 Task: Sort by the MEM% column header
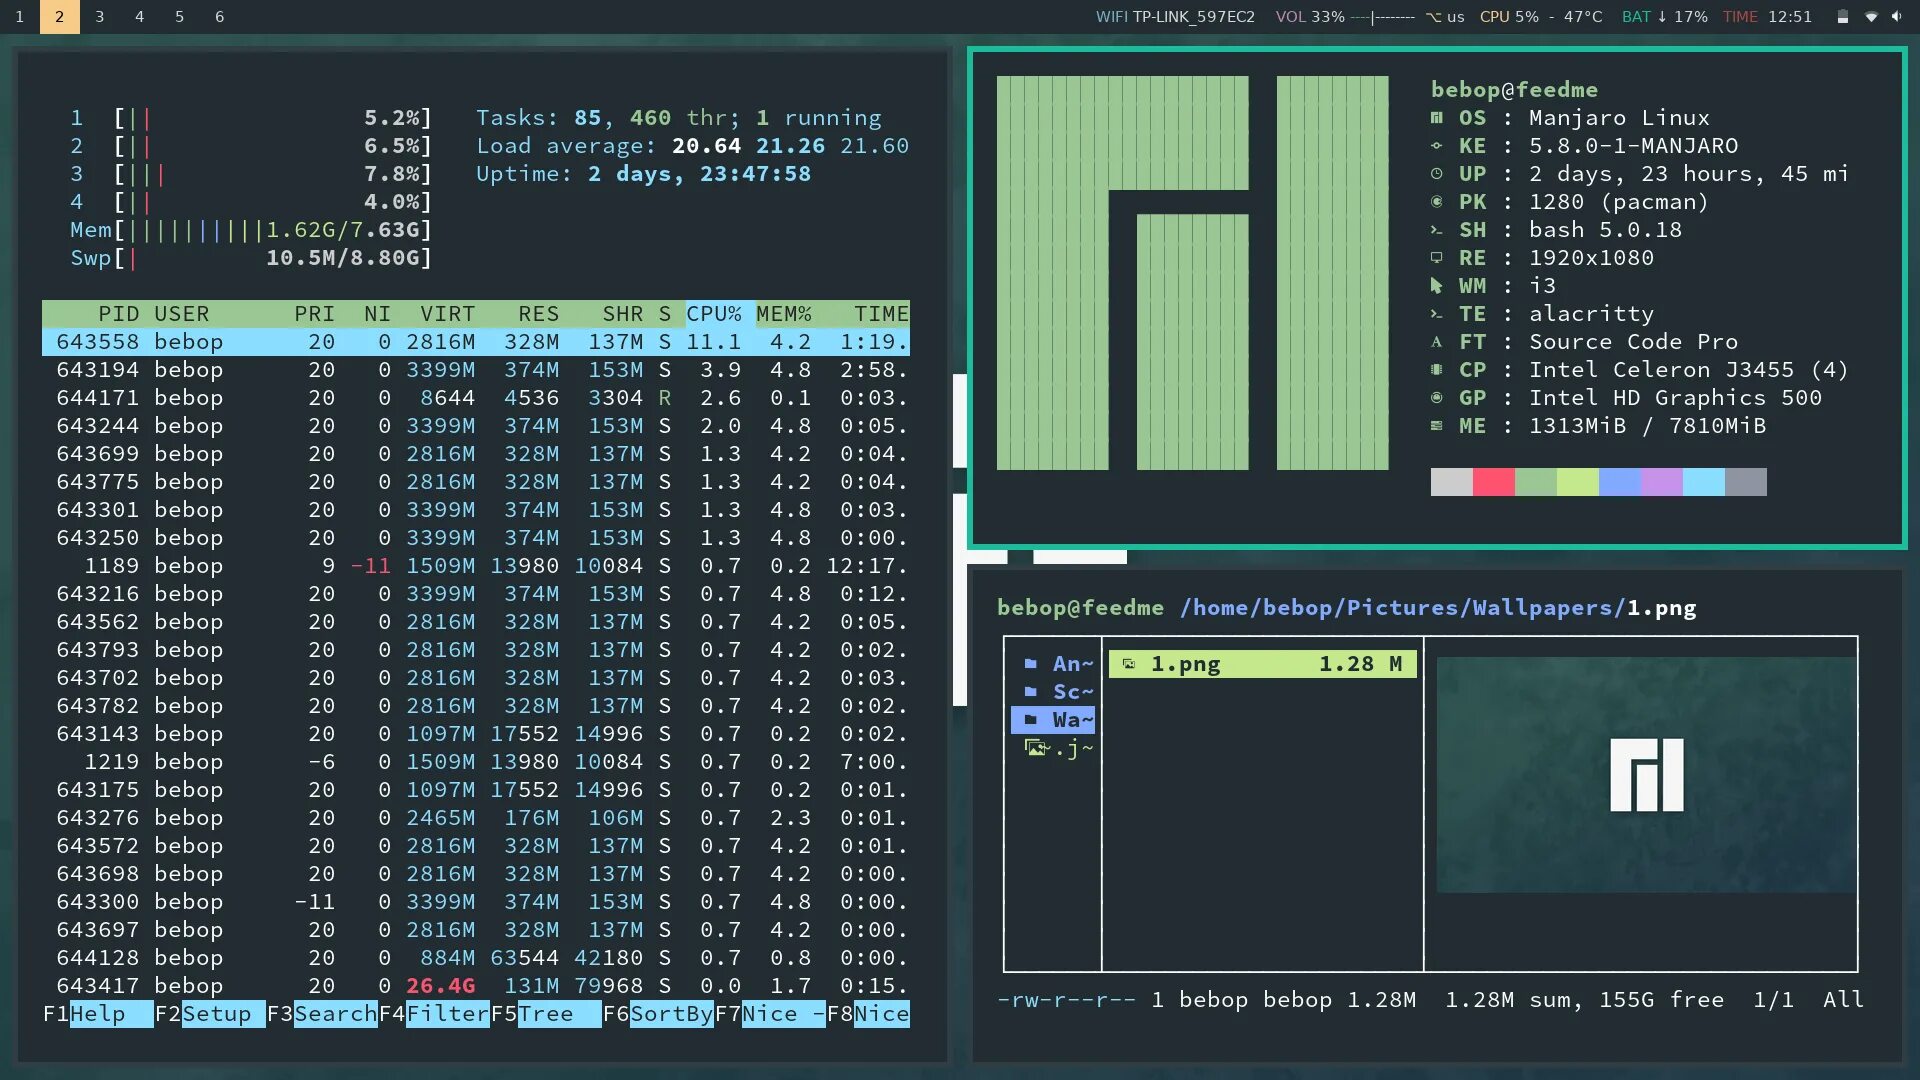click(x=783, y=314)
